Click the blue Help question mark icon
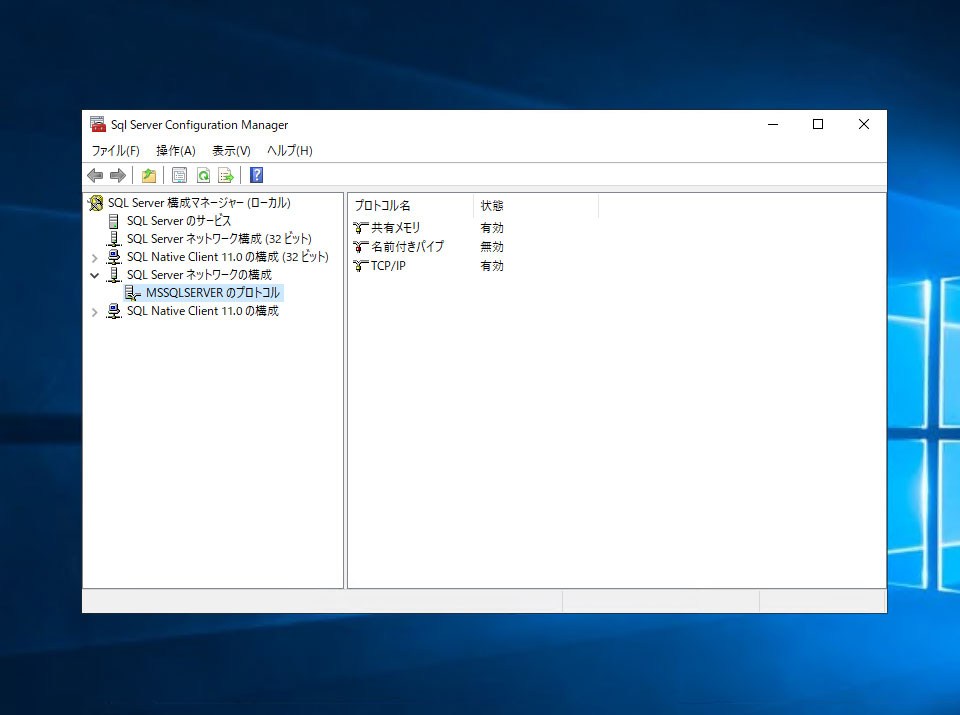The width and height of the screenshot is (960, 715). pyautogui.click(x=257, y=176)
